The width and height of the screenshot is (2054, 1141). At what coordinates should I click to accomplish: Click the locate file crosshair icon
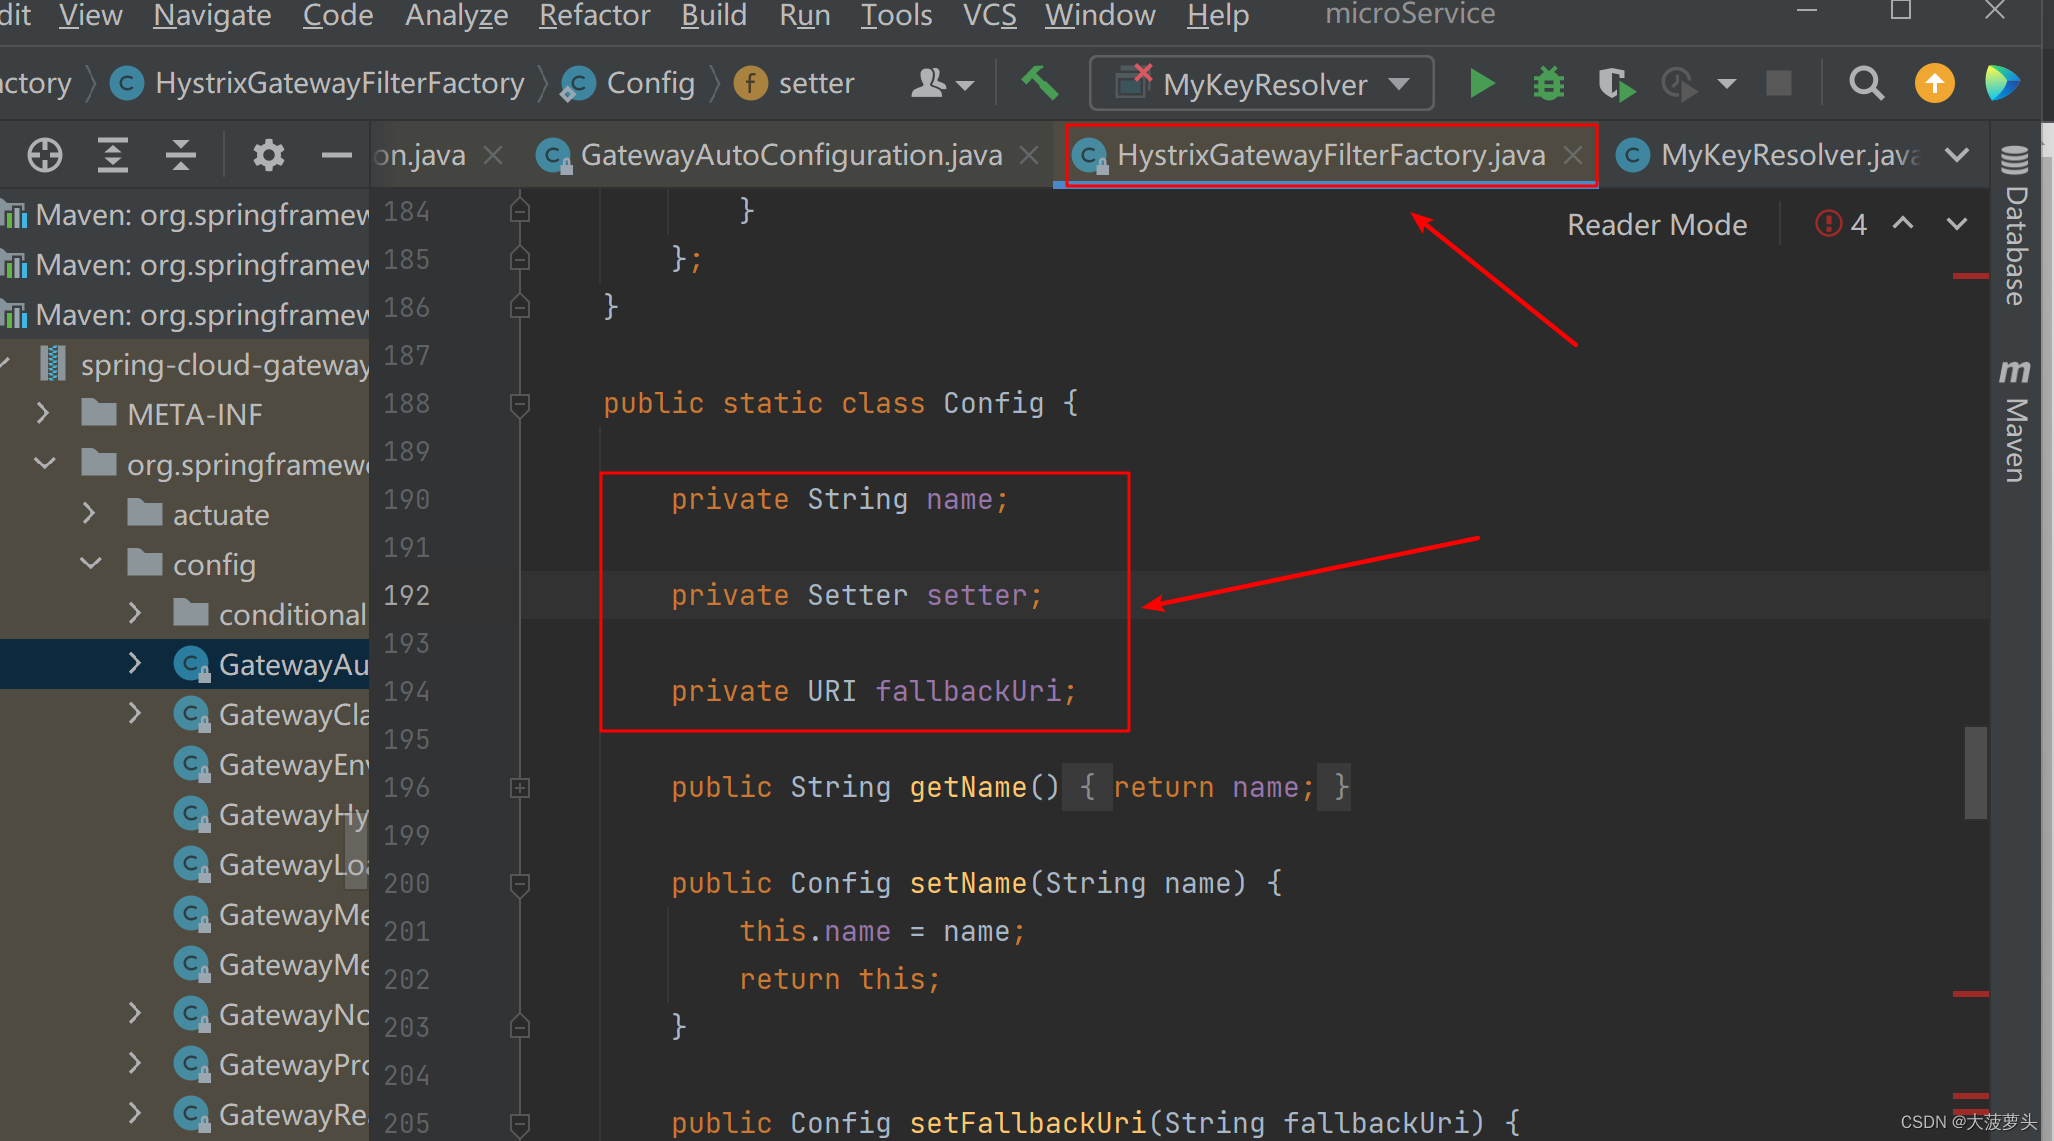pyautogui.click(x=45, y=155)
